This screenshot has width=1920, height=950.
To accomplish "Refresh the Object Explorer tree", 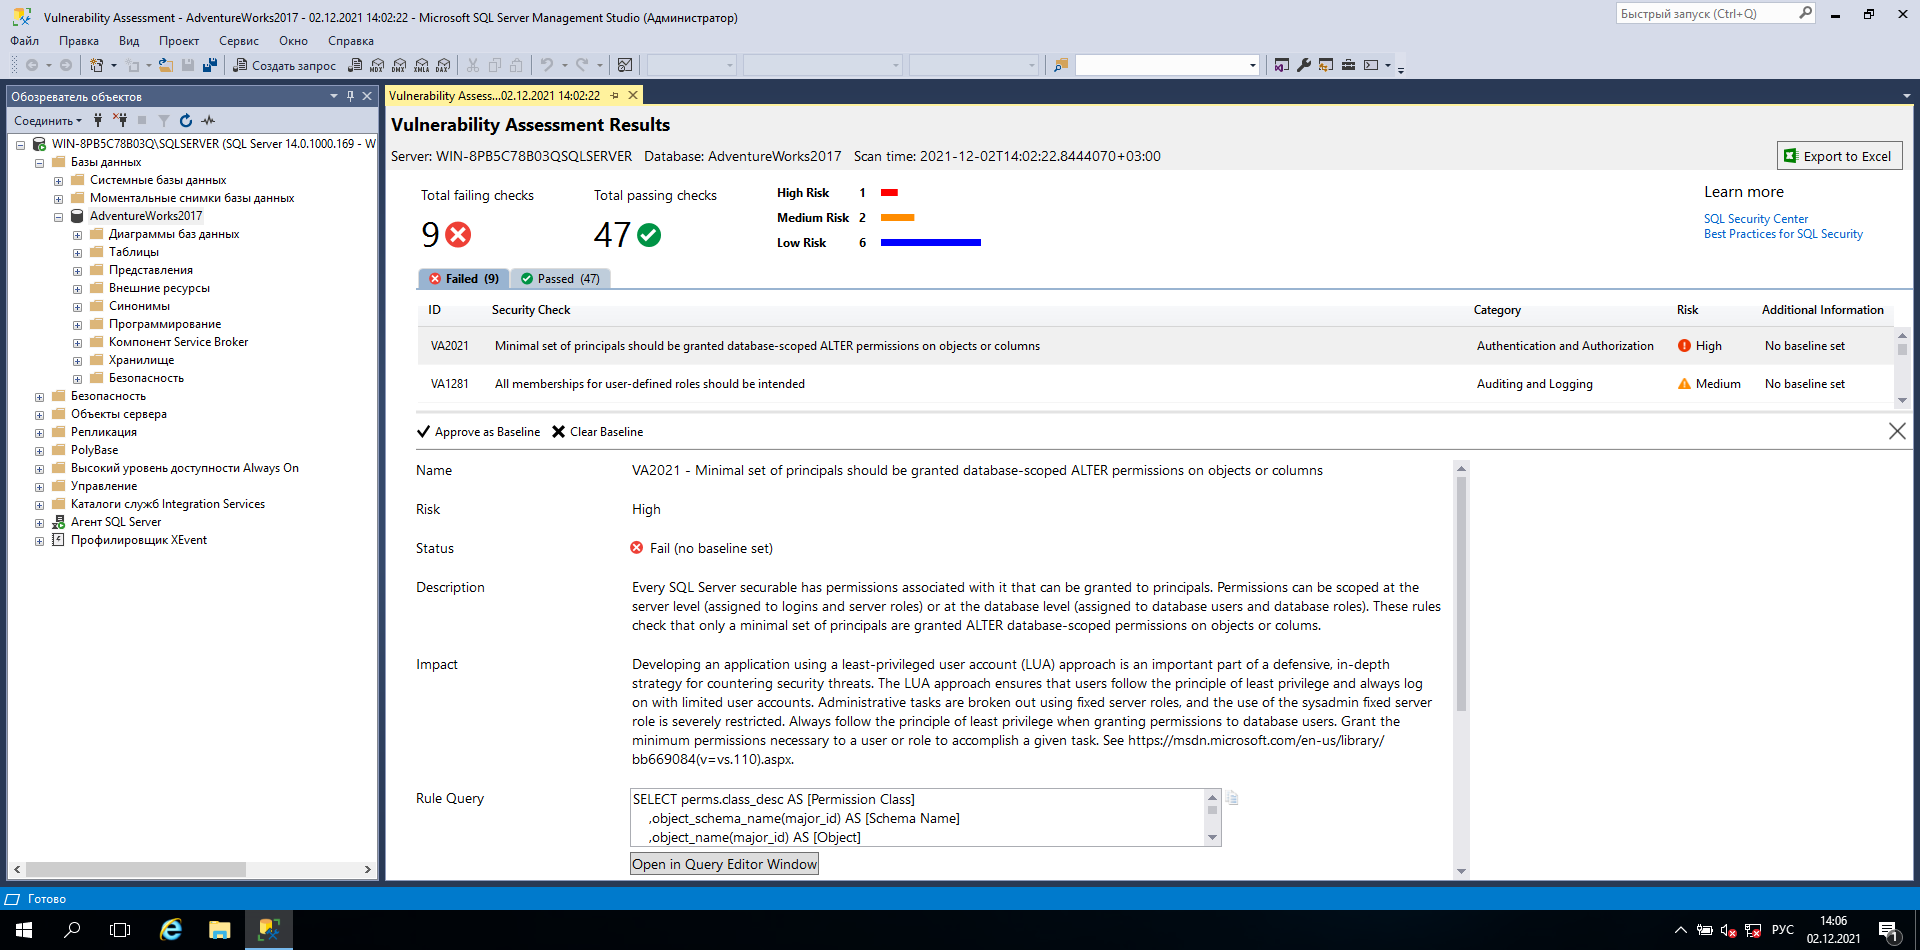I will pyautogui.click(x=186, y=120).
